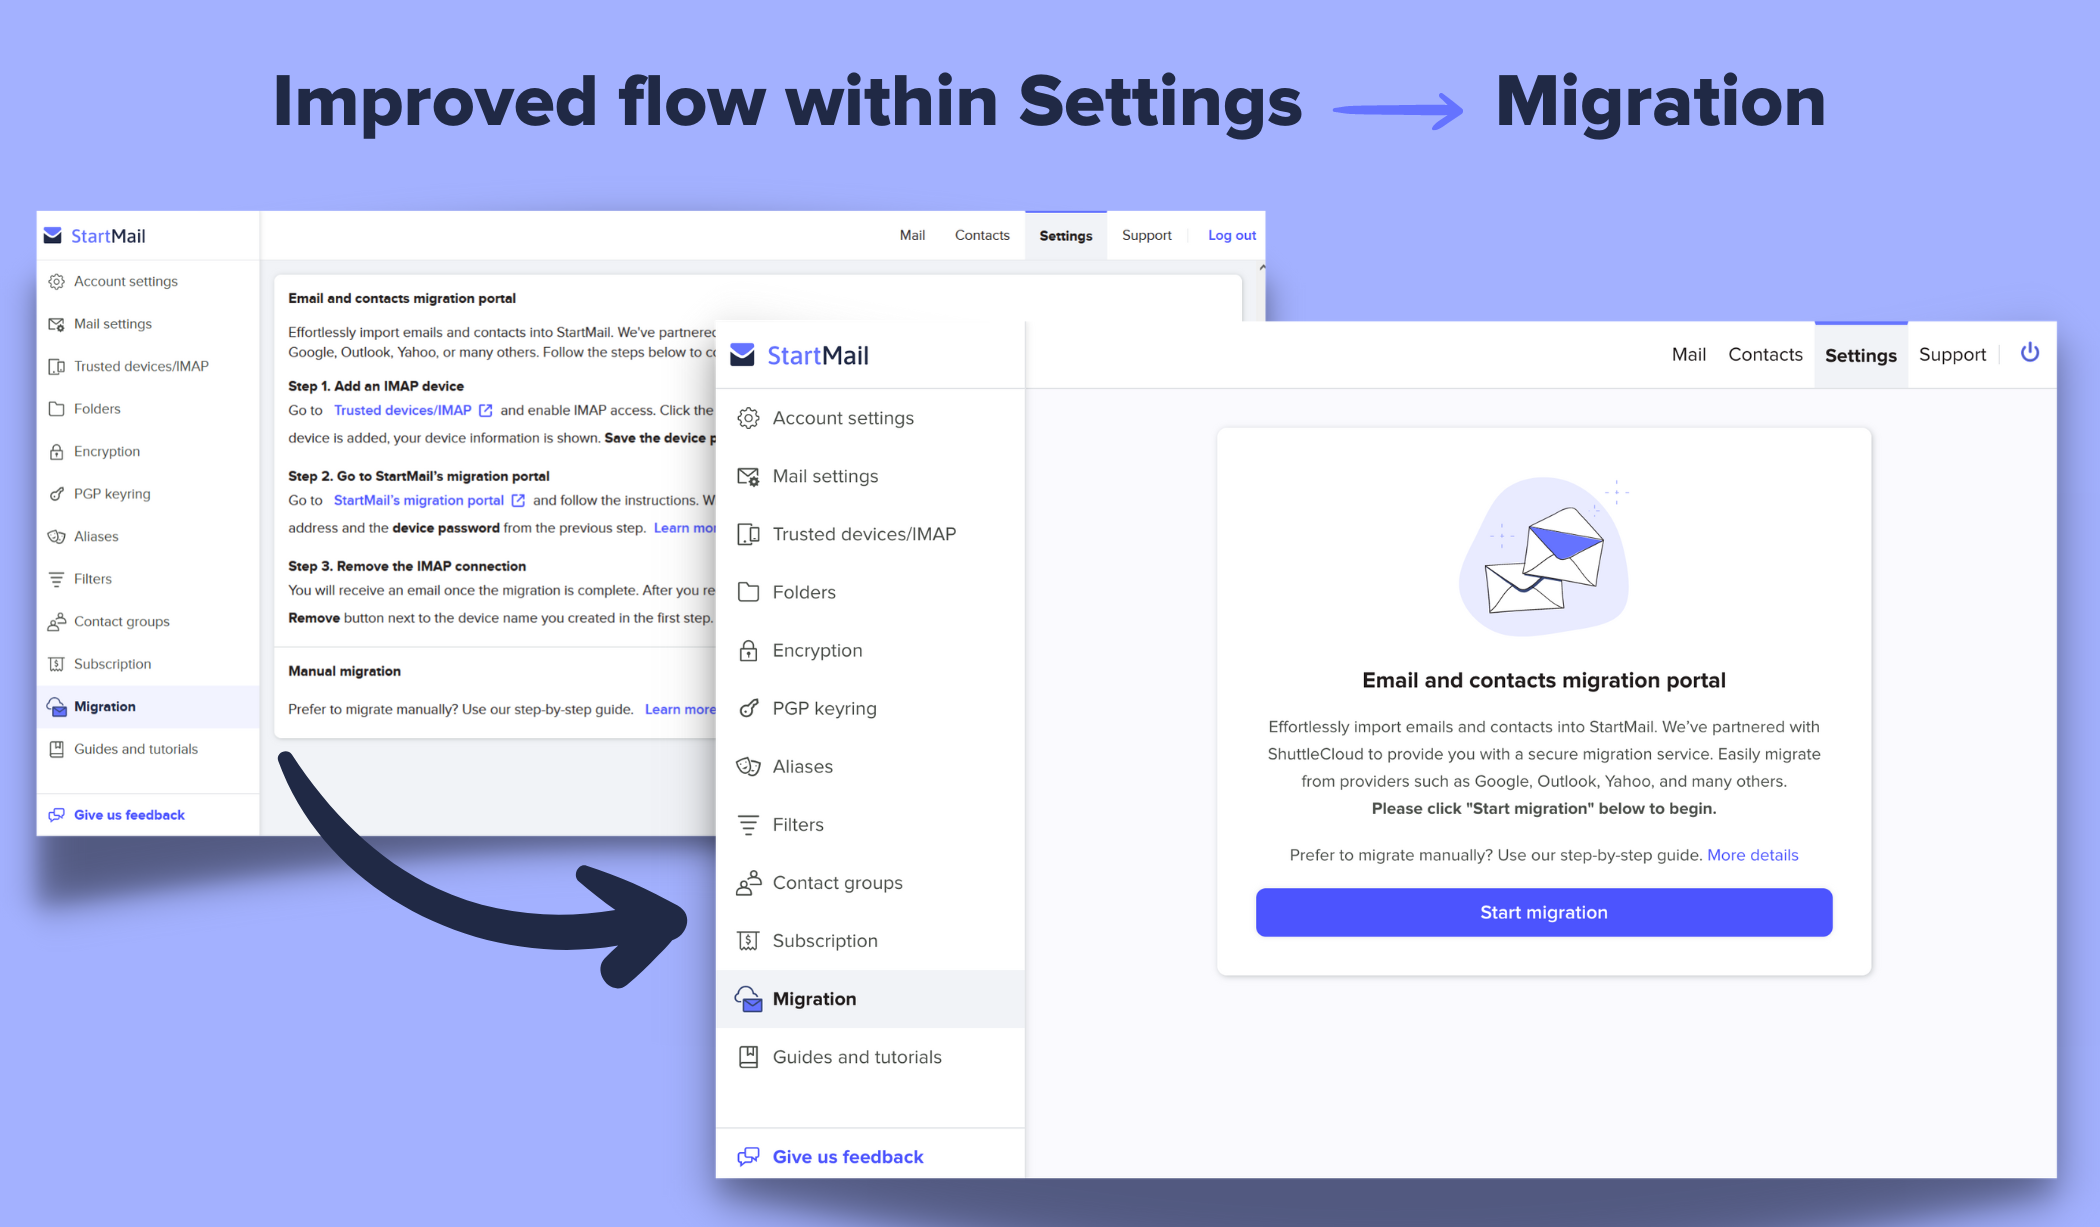Image resolution: width=2100 pixels, height=1227 pixels.
Task: Select Mail settings label in front sidebar
Action: [825, 476]
